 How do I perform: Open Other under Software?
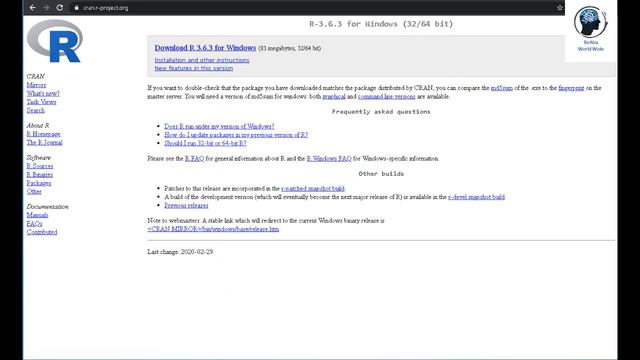coord(34,191)
